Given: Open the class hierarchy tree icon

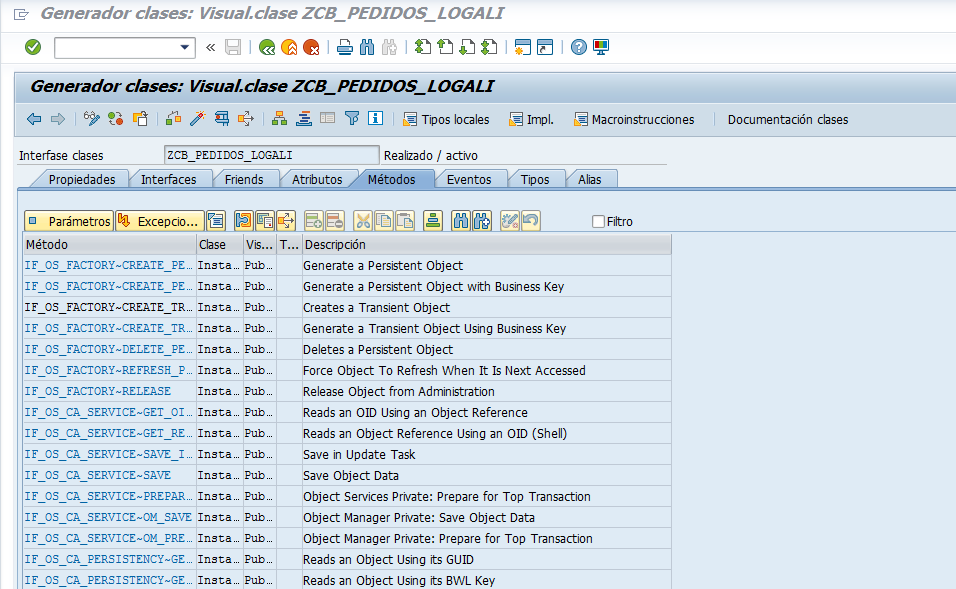Looking at the screenshot, I should pos(279,119).
